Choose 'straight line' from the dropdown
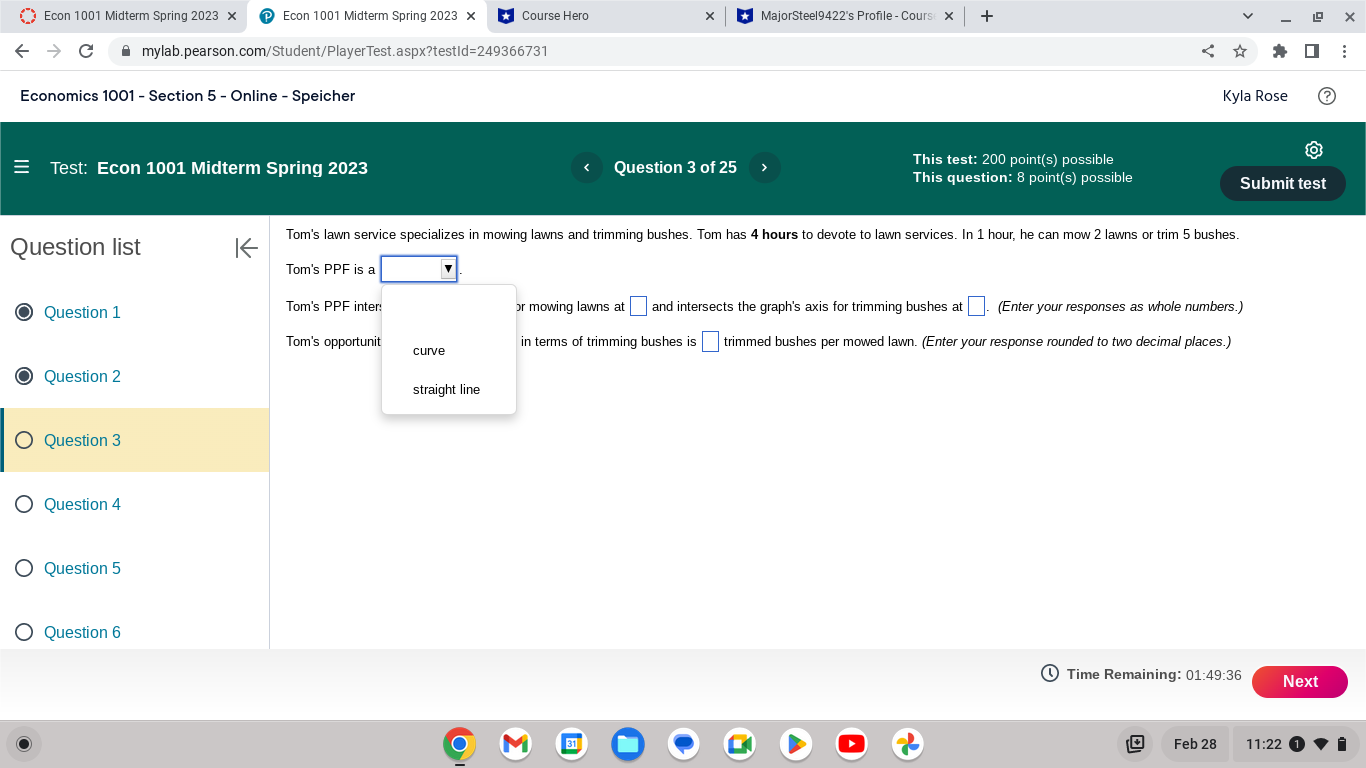Screen dimensions: 1366x768 (446, 389)
